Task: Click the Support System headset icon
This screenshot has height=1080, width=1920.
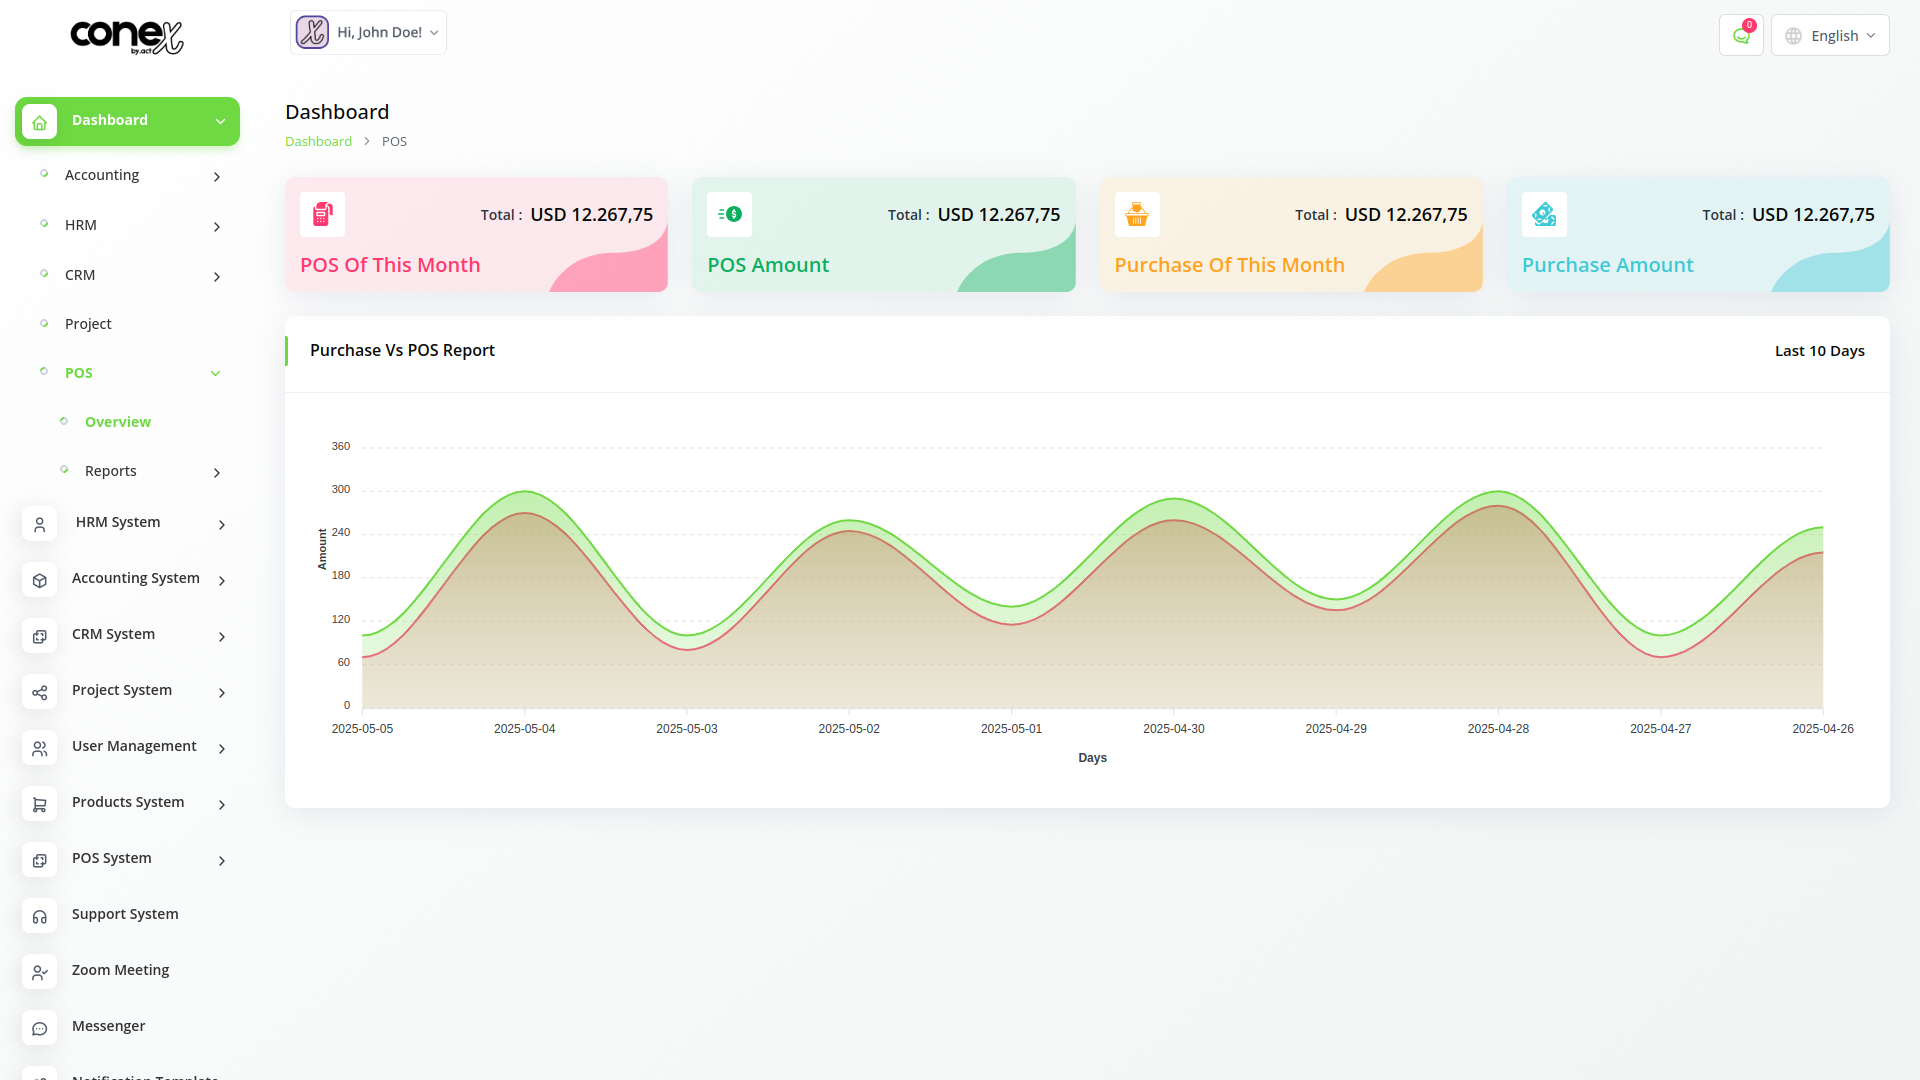Action: tap(40, 916)
